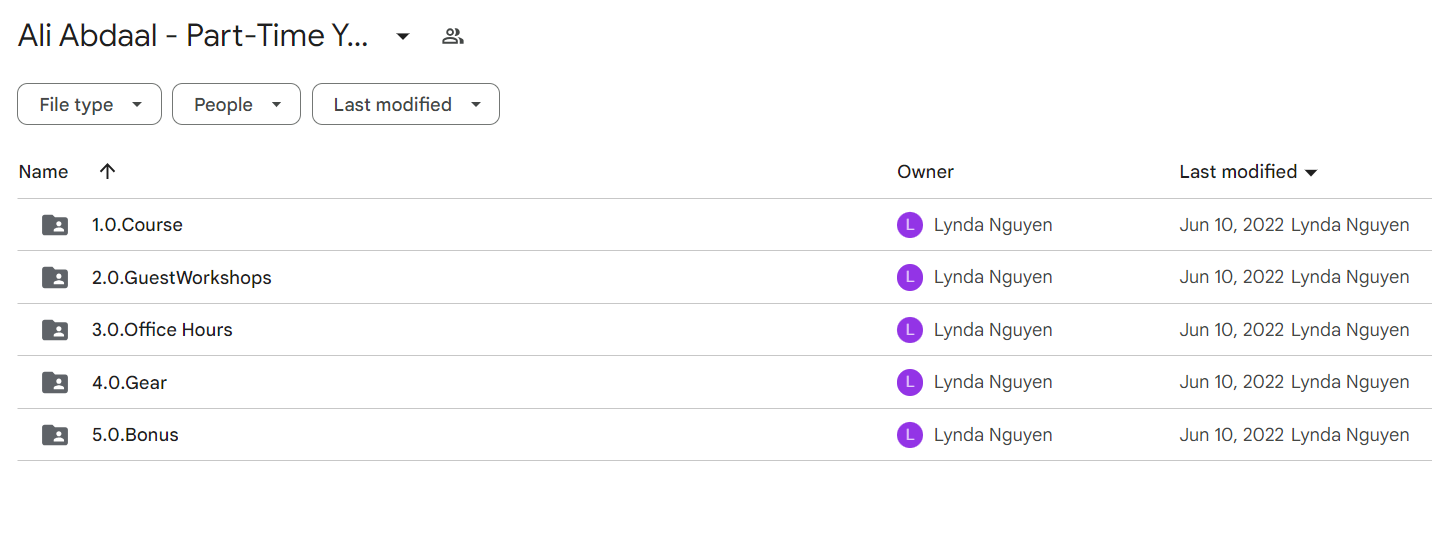The image size is (1432, 543).
Task: Open the People filter dropdown
Action: (236, 104)
